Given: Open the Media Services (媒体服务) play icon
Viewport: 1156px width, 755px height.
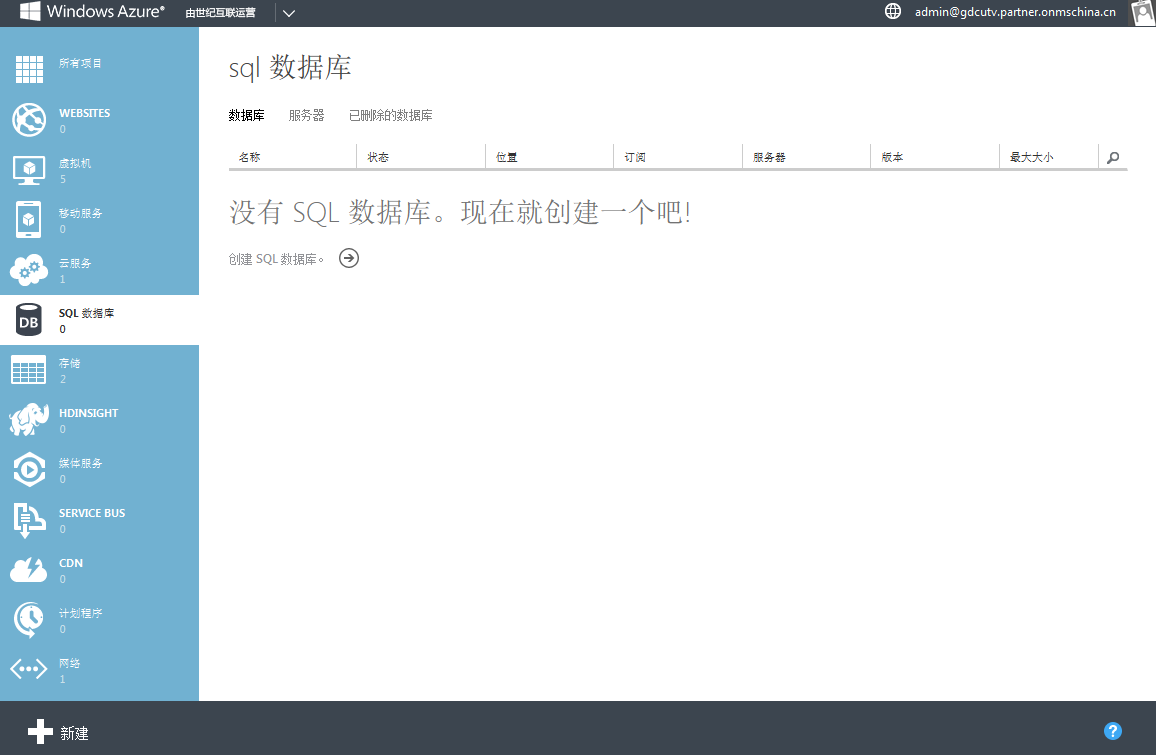Looking at the screenshot, I should (x=29, y=470).
